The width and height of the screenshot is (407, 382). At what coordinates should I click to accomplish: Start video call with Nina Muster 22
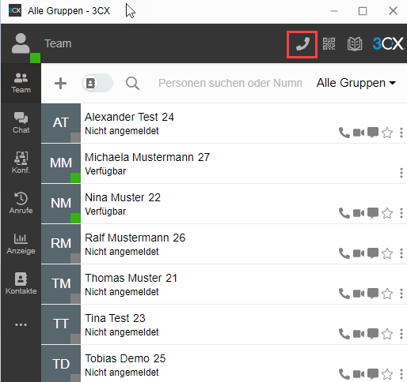point(359,213)
